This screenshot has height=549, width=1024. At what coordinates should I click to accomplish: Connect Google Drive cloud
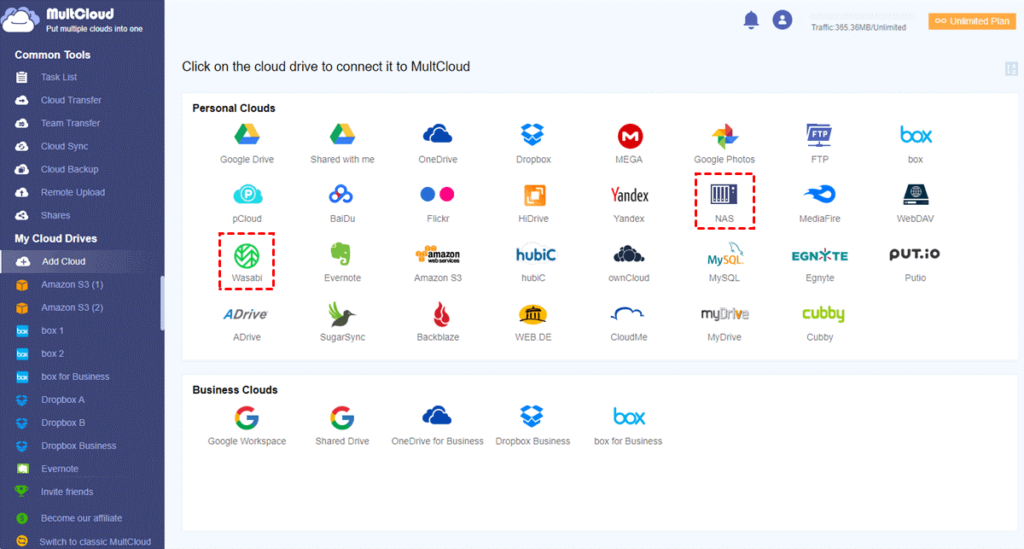[247, 144]
